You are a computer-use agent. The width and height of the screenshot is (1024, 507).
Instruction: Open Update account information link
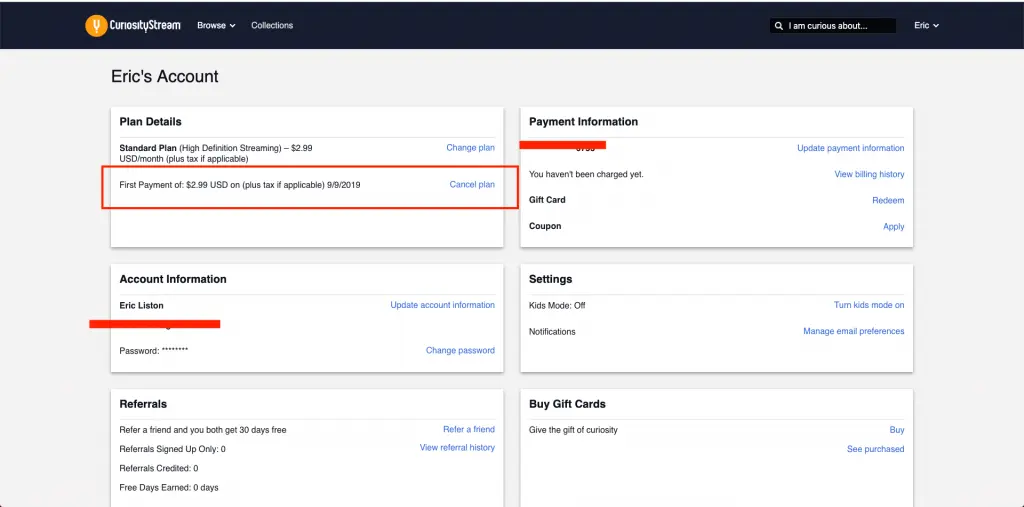(x=442, y=305)
